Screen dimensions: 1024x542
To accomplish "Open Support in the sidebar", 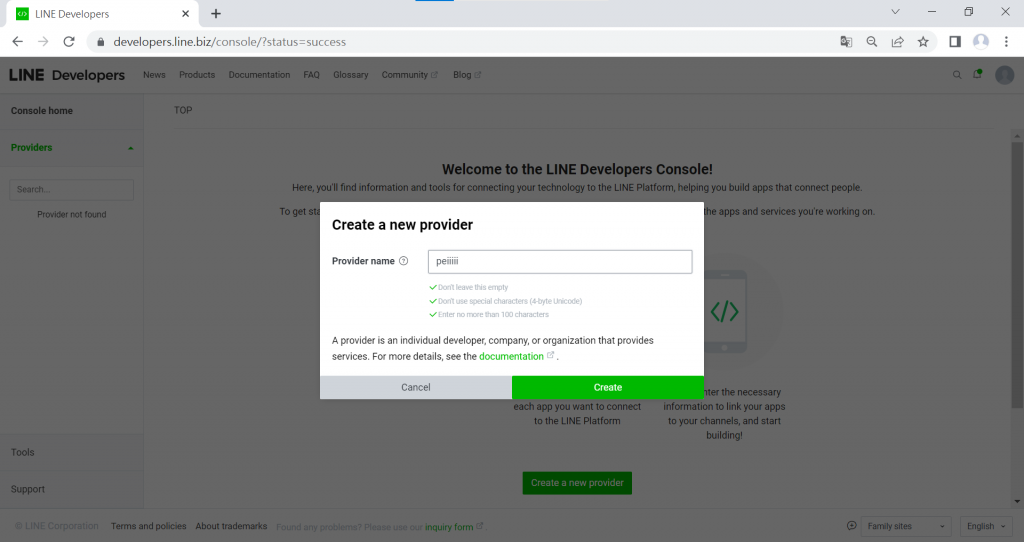I will pyautogui.click(x=28, y=489).
